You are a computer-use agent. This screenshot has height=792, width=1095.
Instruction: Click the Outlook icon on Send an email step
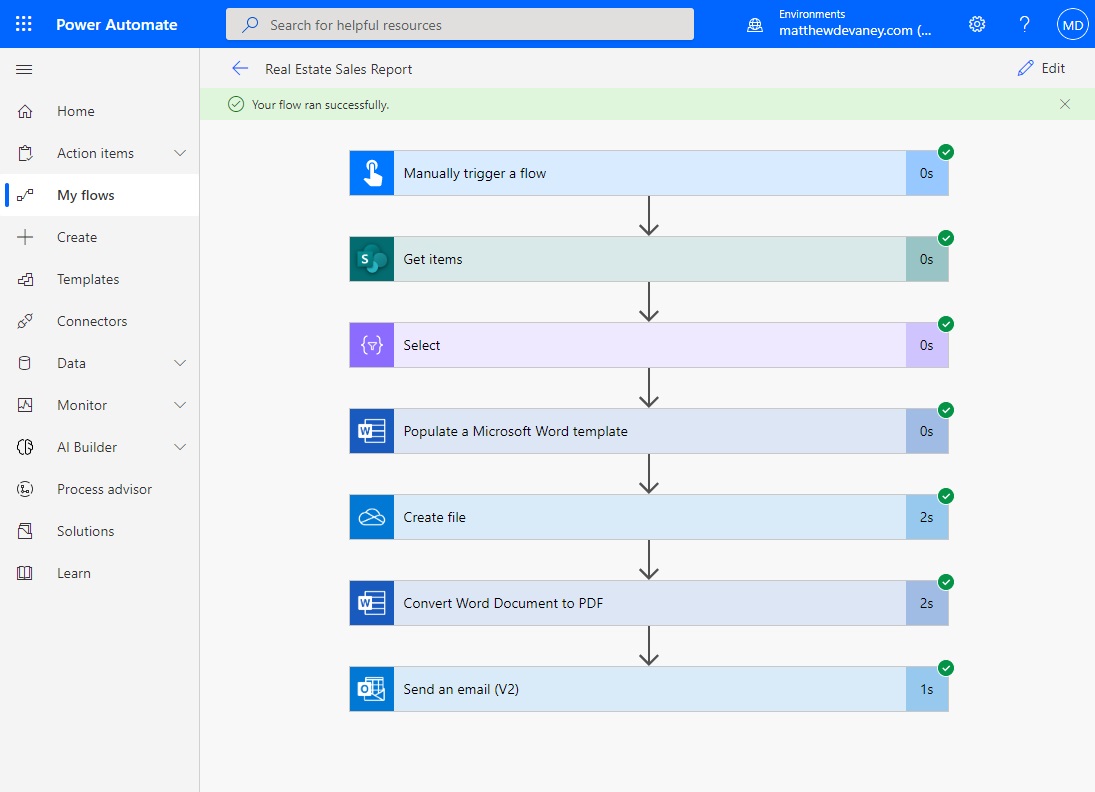click(371, 689)
